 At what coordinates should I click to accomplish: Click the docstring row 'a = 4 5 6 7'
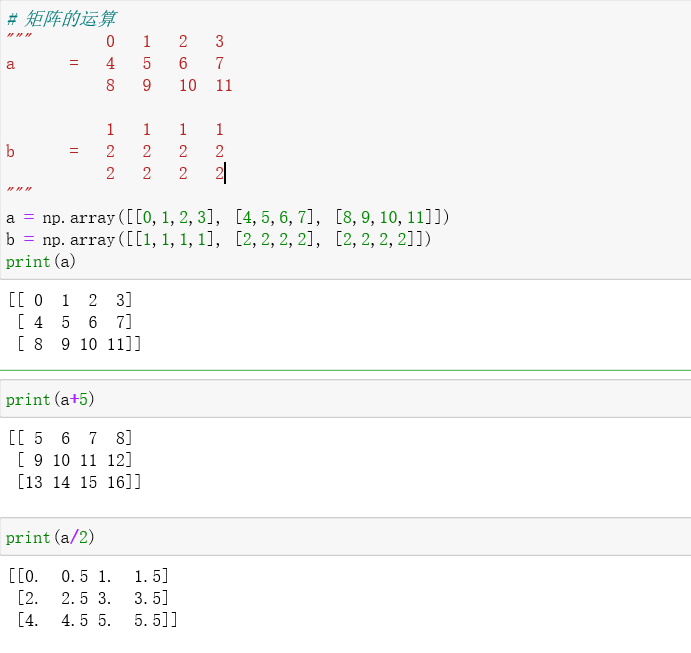[x=115, y=63]
